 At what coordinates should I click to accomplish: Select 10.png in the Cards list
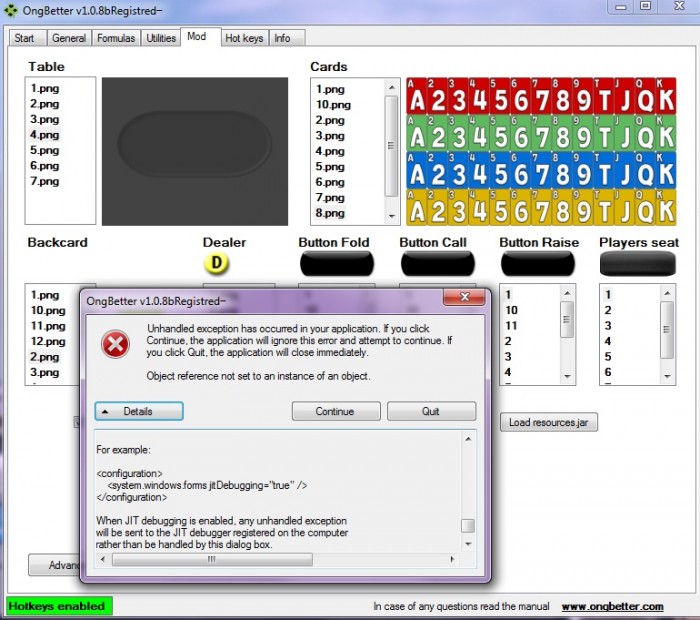pyautogui.click(x=333, y=105)
